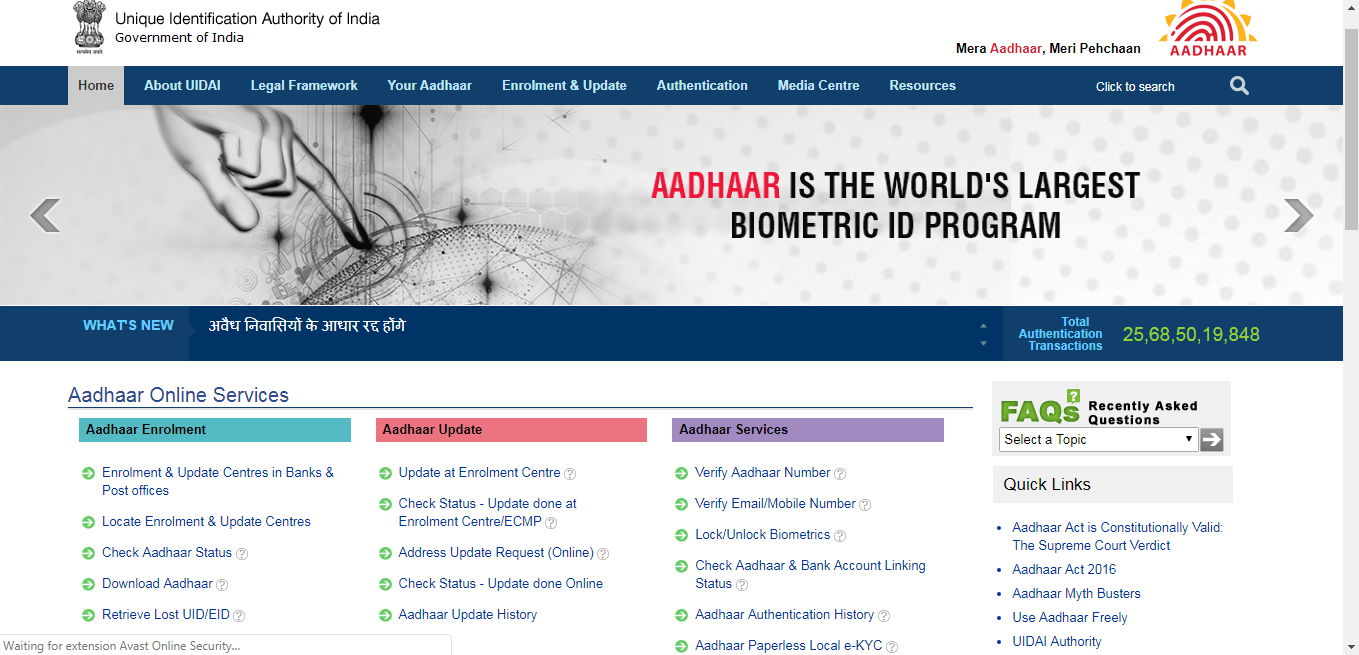The height and width of the screenshot is (655, 1359).
Task: Click help icon beside Download Aadhaar
Action: click(x=222, y=584)
